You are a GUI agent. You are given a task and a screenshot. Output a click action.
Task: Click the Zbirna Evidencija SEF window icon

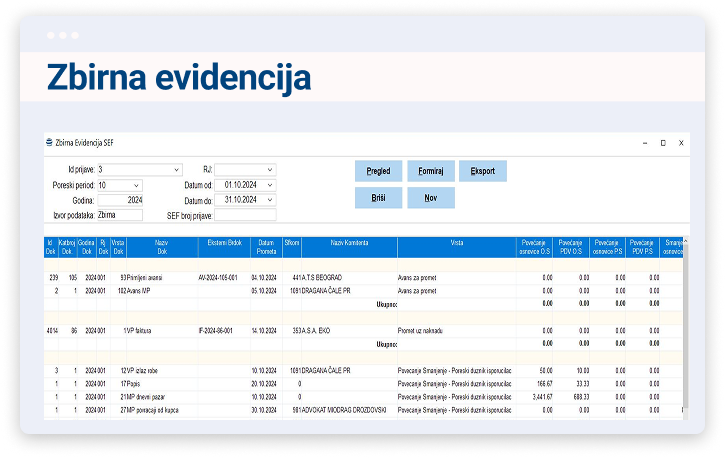tap(50, 143)
